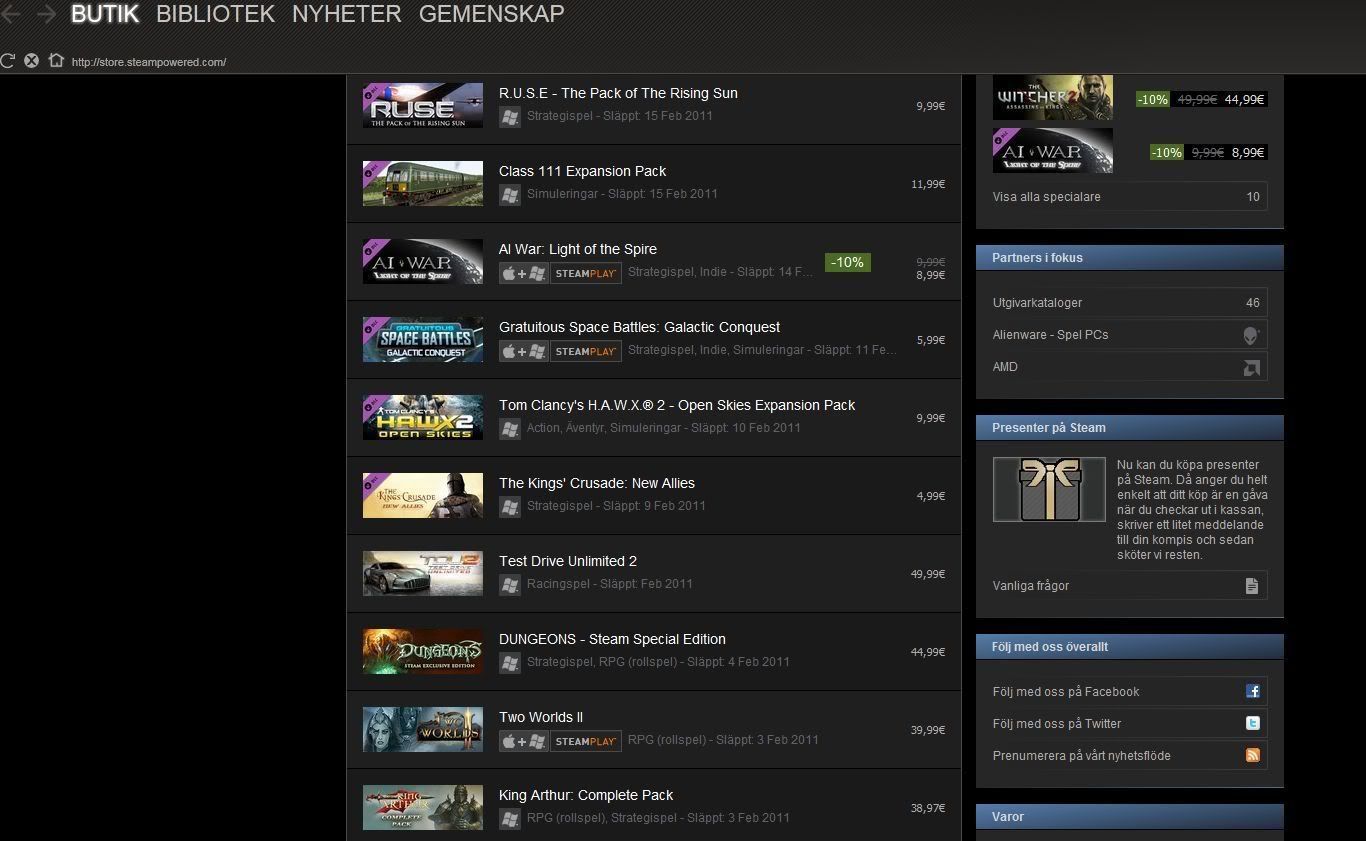Open King Arthur Complete Pack thumbnail
The width and height of the screenshot is (1366, 841).
[x=423, y=807]
